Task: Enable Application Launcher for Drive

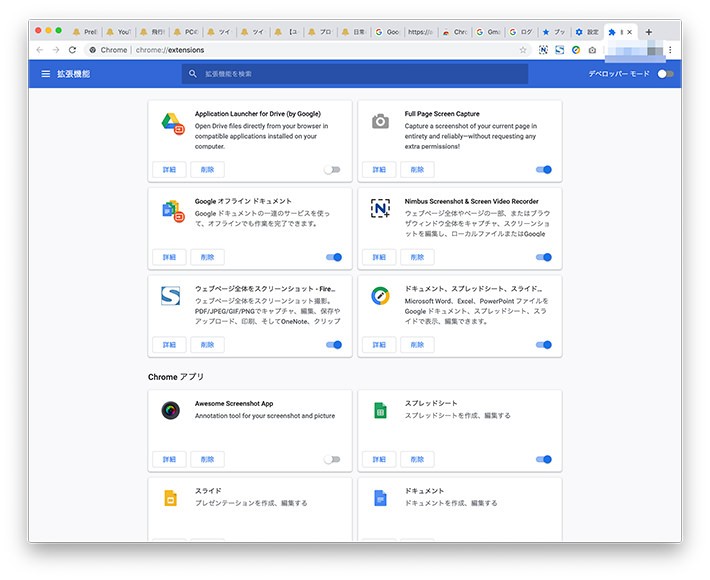Action: tap(332, 170)
